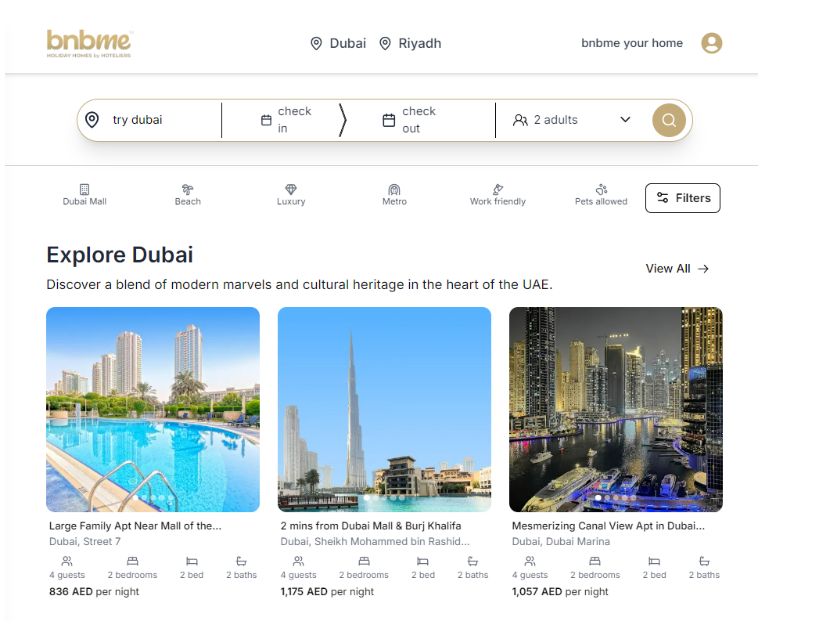Screen dimensions: 817x638
Task: Open Large Family Apt pool photo
Action: (153, 409)
